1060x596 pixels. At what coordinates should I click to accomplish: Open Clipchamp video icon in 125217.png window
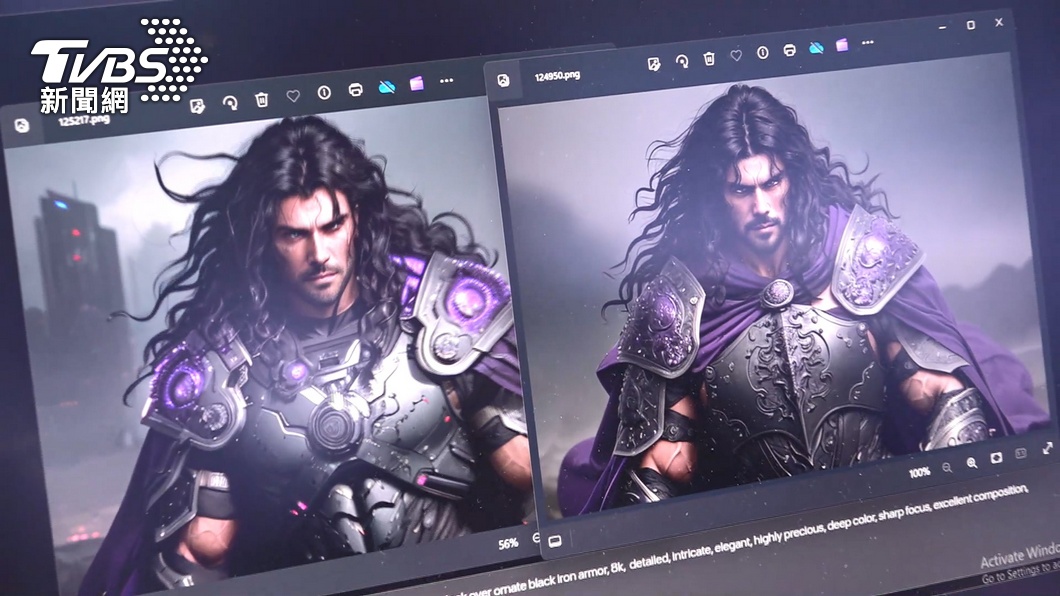(x=416, y=83)
